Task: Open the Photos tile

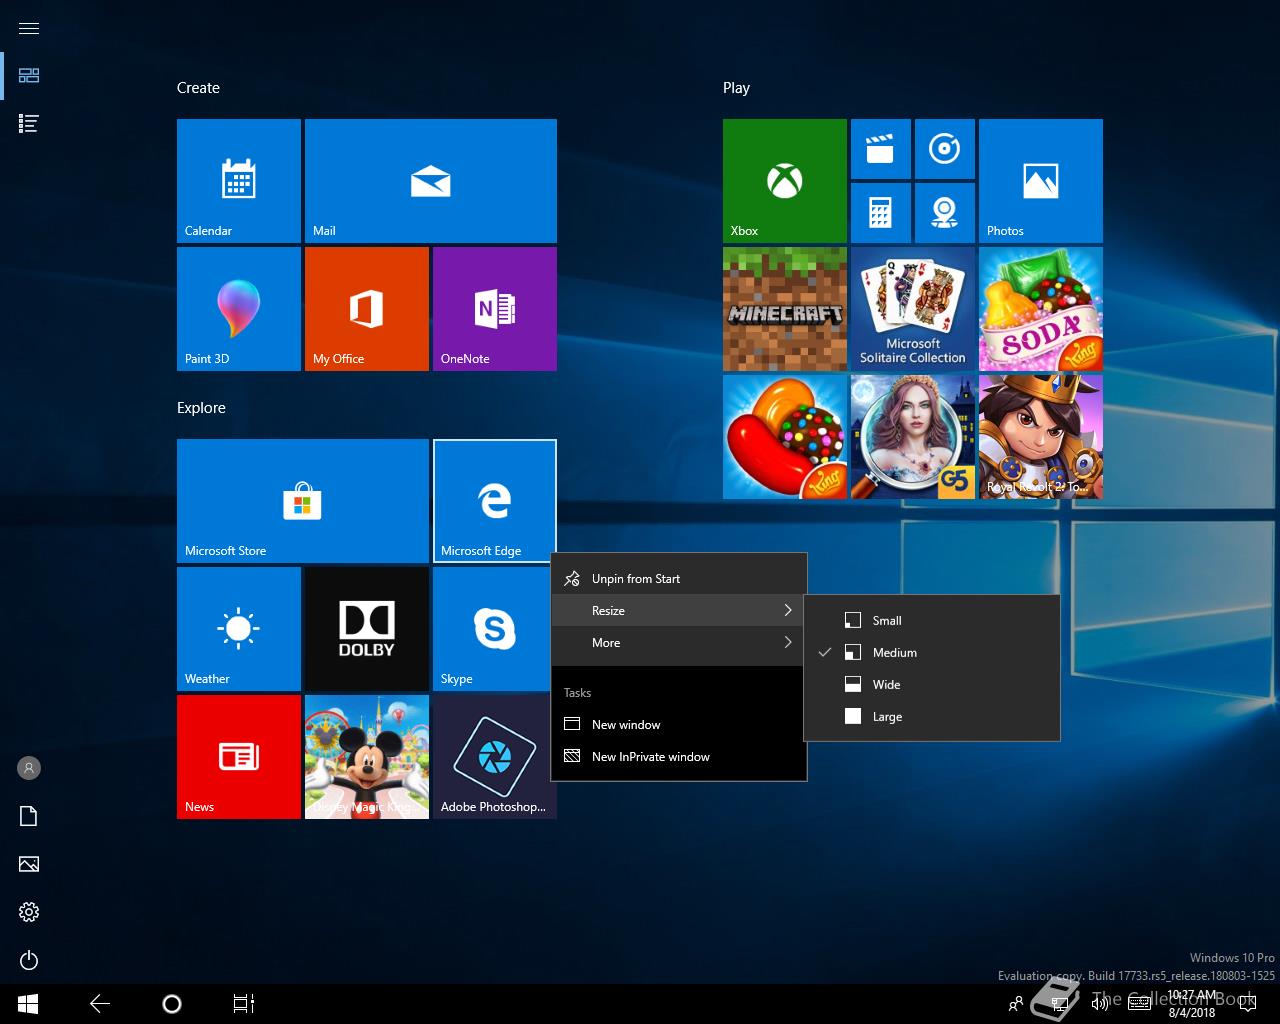Action: [x=1041, y=181]
